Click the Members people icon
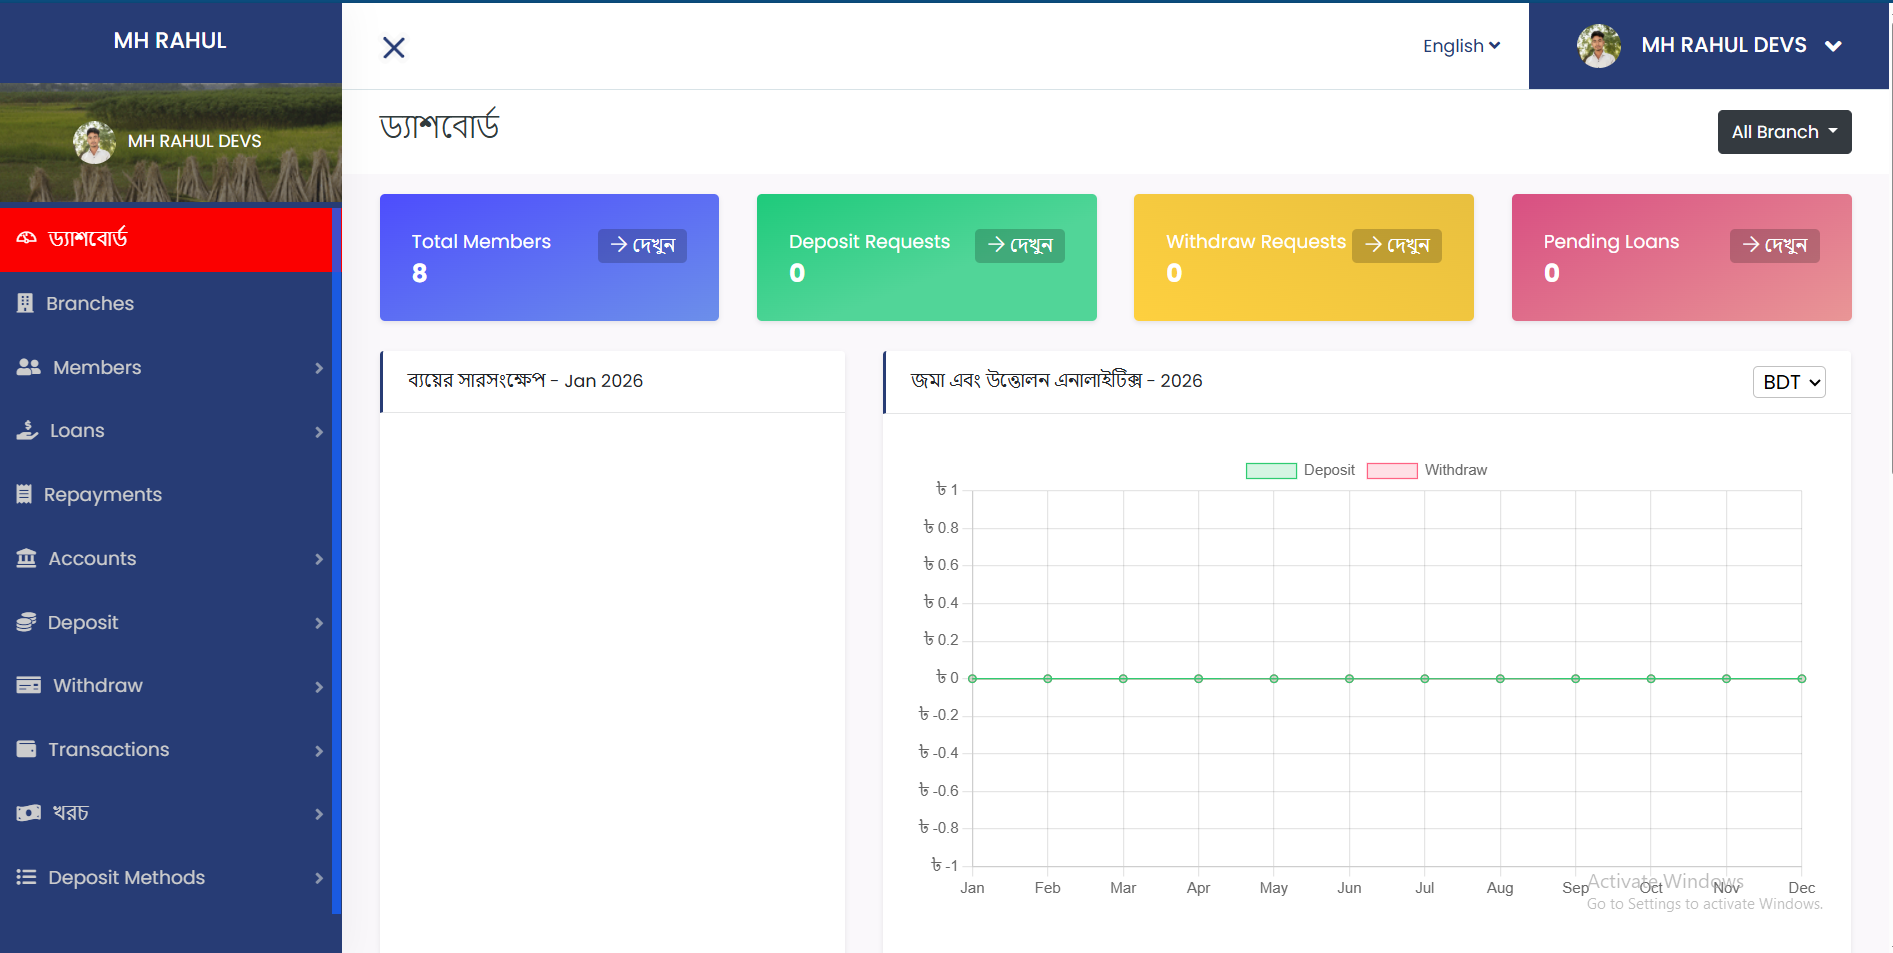Screen dimensions: 1893x953 click(28, 367)
